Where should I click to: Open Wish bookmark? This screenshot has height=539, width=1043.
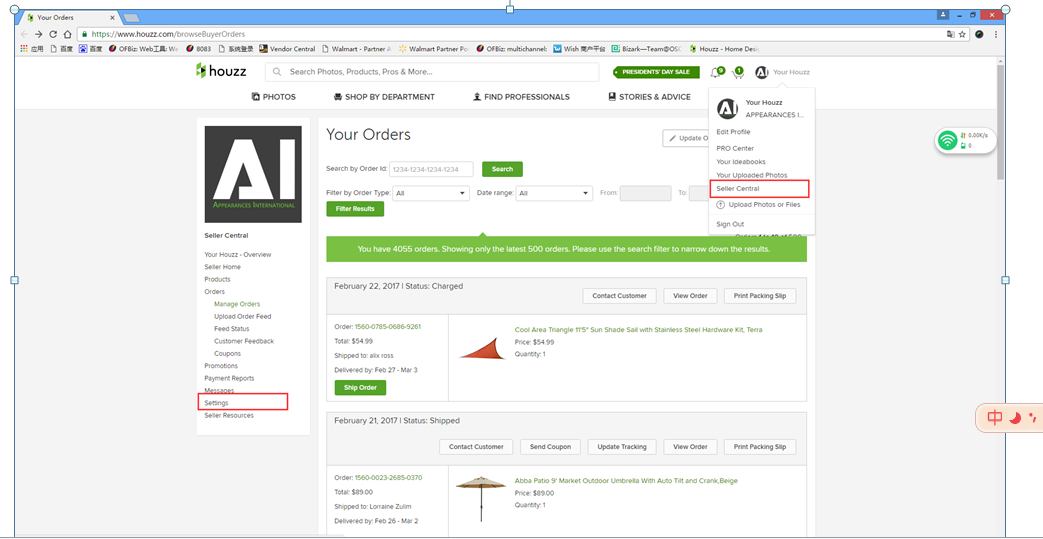(579, 49)
